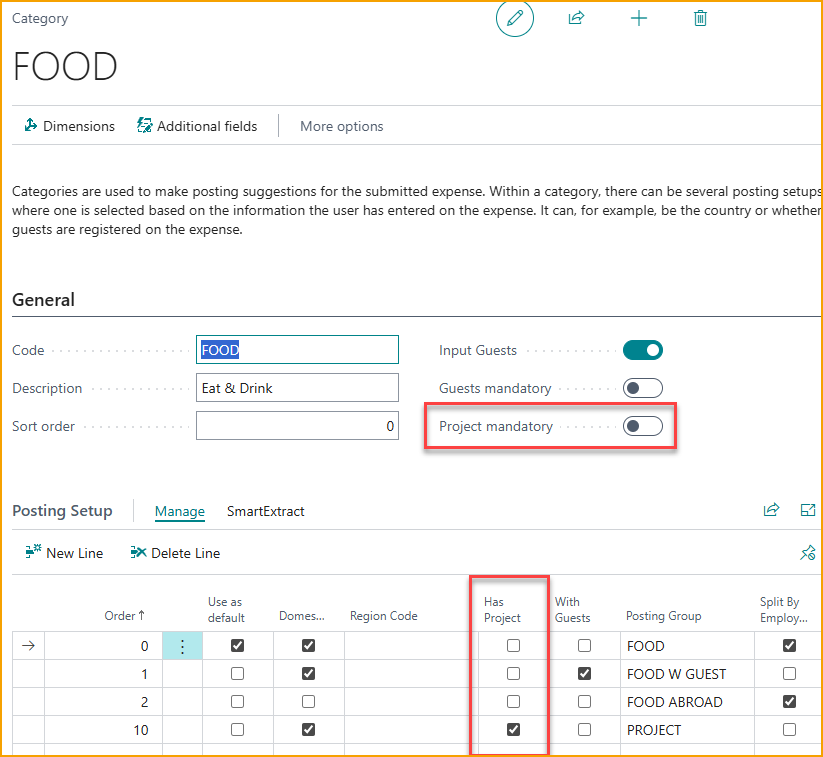Click the plus icon to add new category
Viewport: 823px width, 757px height.
639,18
